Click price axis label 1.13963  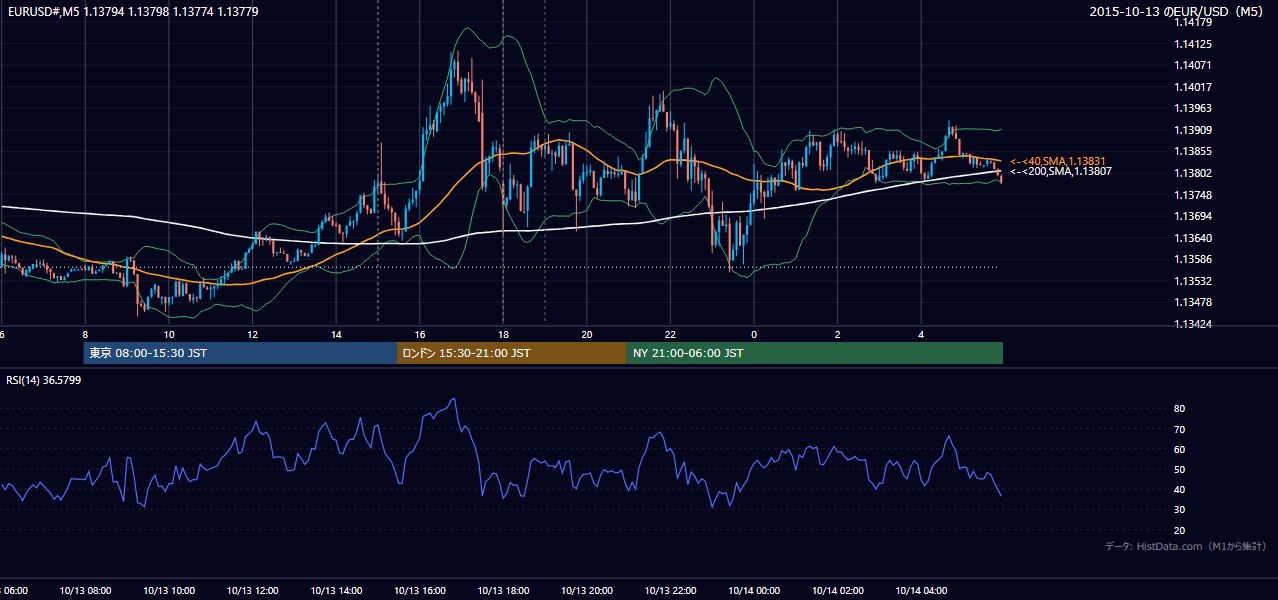coord(1193,109)
